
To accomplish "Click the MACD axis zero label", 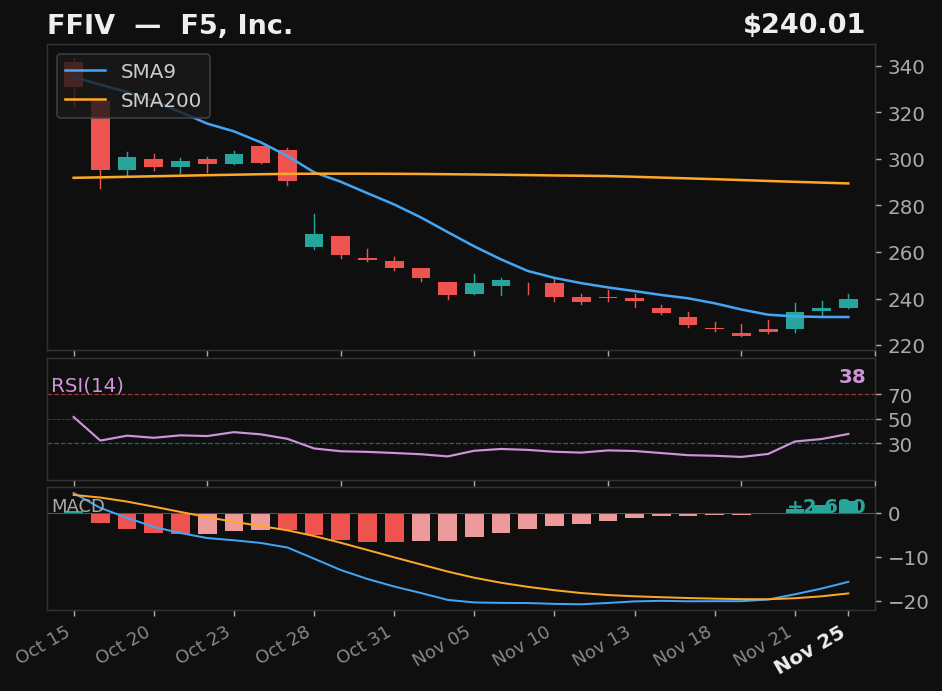I will click(895, 514).
